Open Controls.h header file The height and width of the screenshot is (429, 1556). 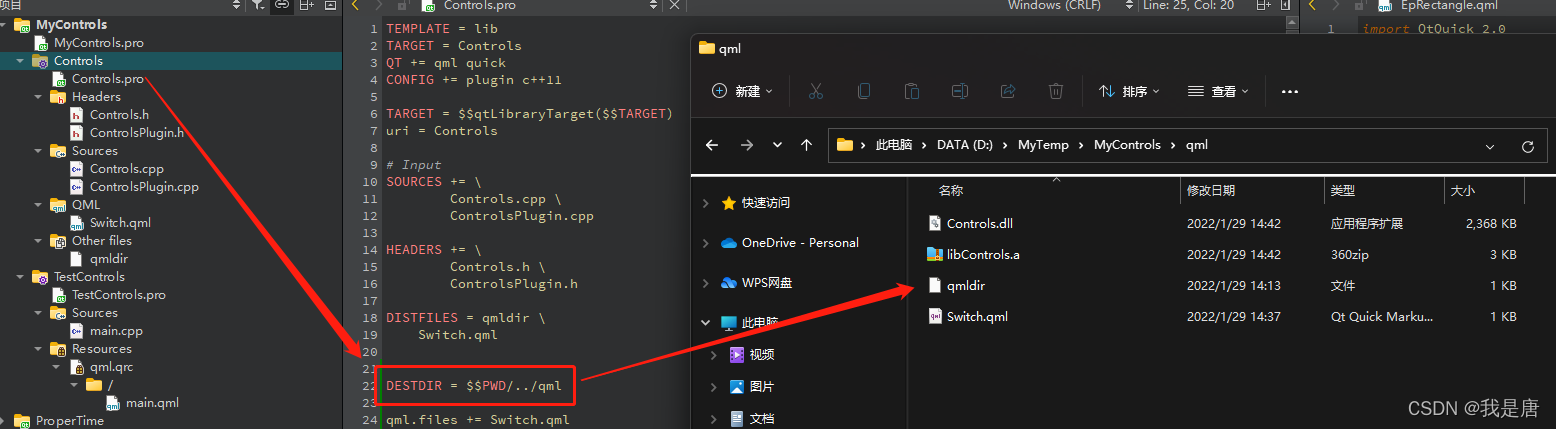(119, 115)
